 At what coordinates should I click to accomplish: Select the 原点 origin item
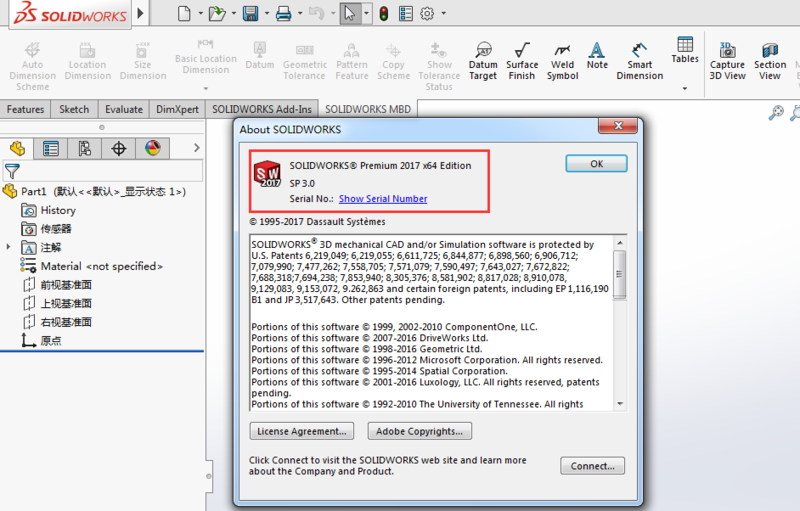[x=41, y=341]
